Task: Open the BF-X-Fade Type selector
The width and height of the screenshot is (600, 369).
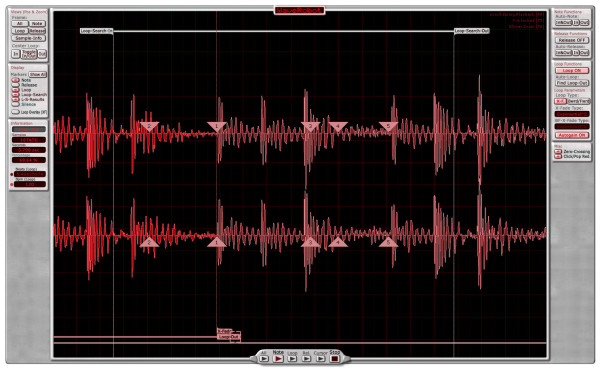Action: point(572,126)
